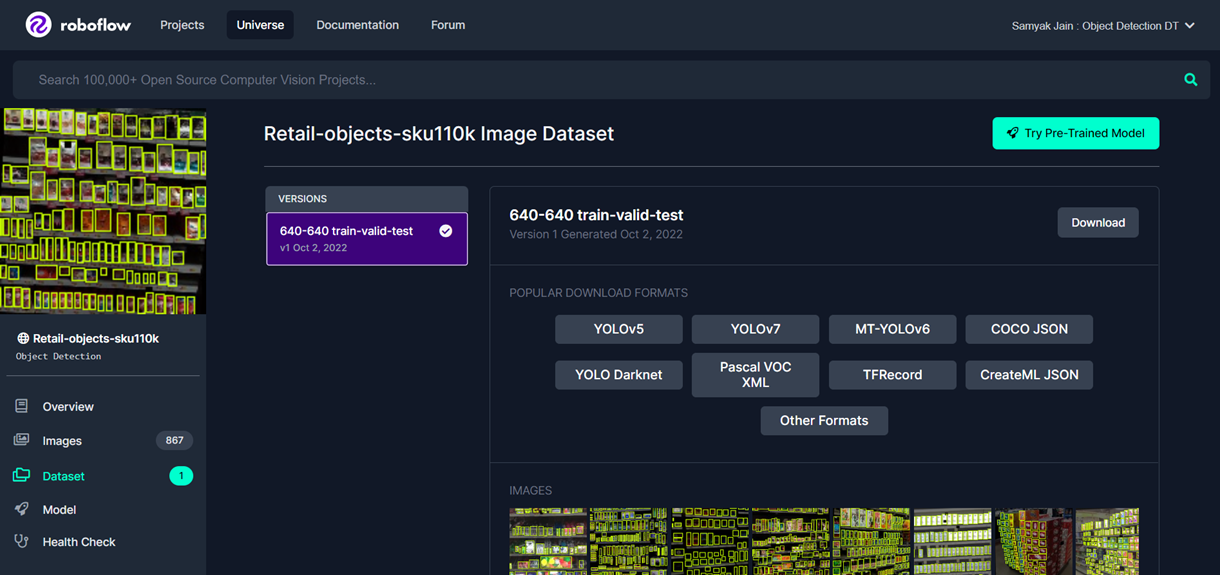The height and width of the screenshot is (575, 1220).
Task: Go to Documentation in top navigation
Action: 357,25
